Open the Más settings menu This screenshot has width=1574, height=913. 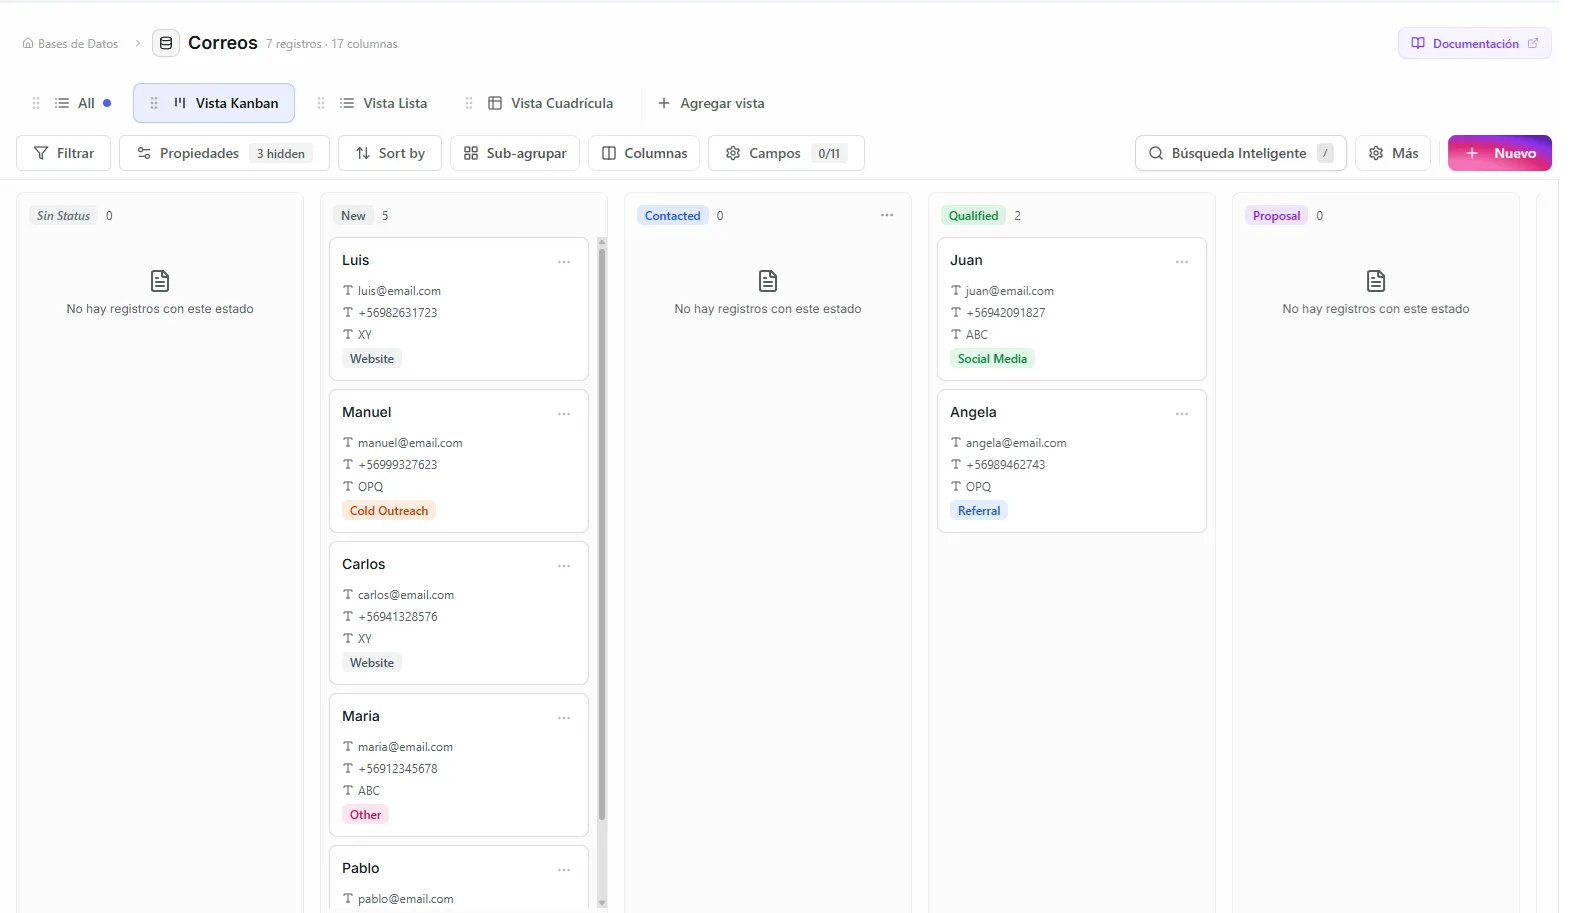tap(1393, 153)
